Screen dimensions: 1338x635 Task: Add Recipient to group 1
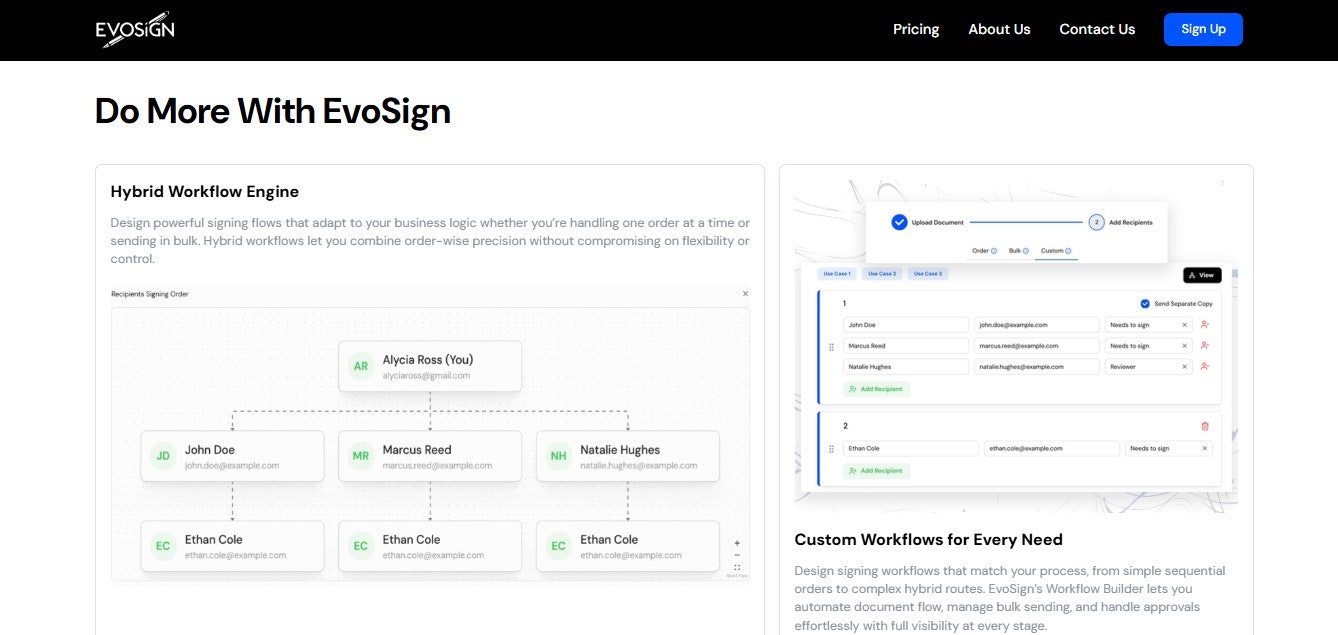pos(876,389)
